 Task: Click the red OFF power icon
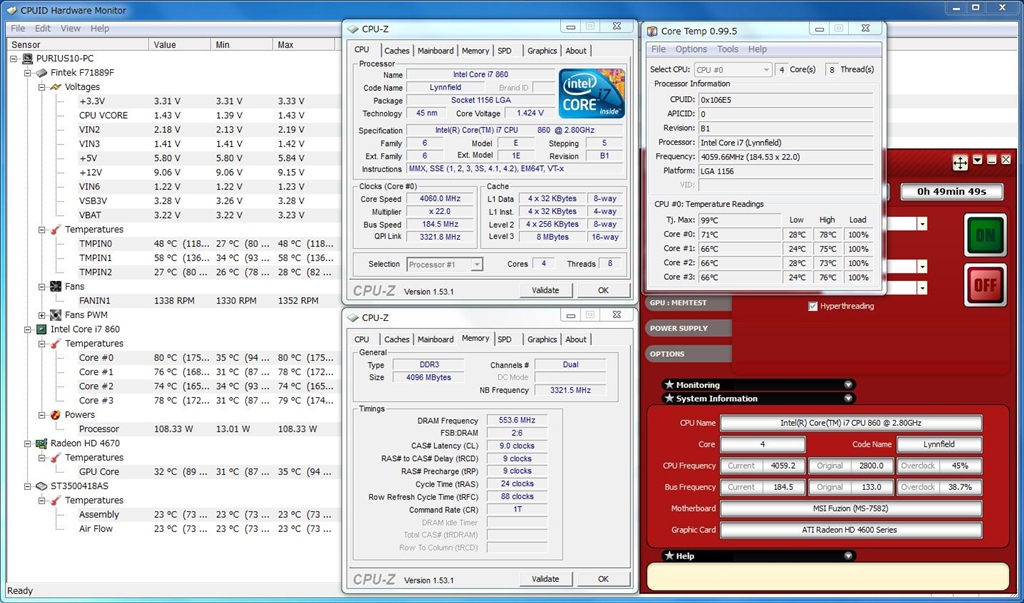click(x=985, y=286)
